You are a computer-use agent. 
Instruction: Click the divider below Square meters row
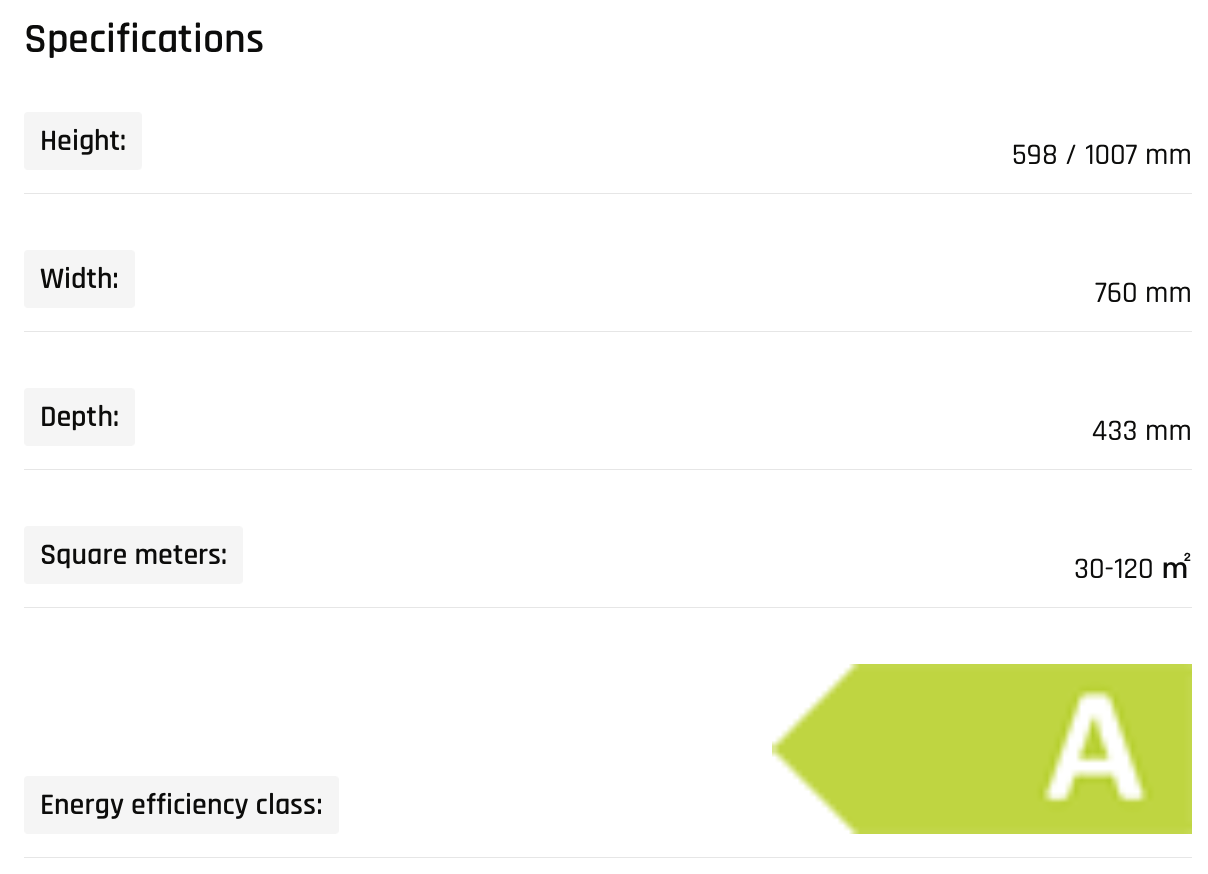[608, 607]
